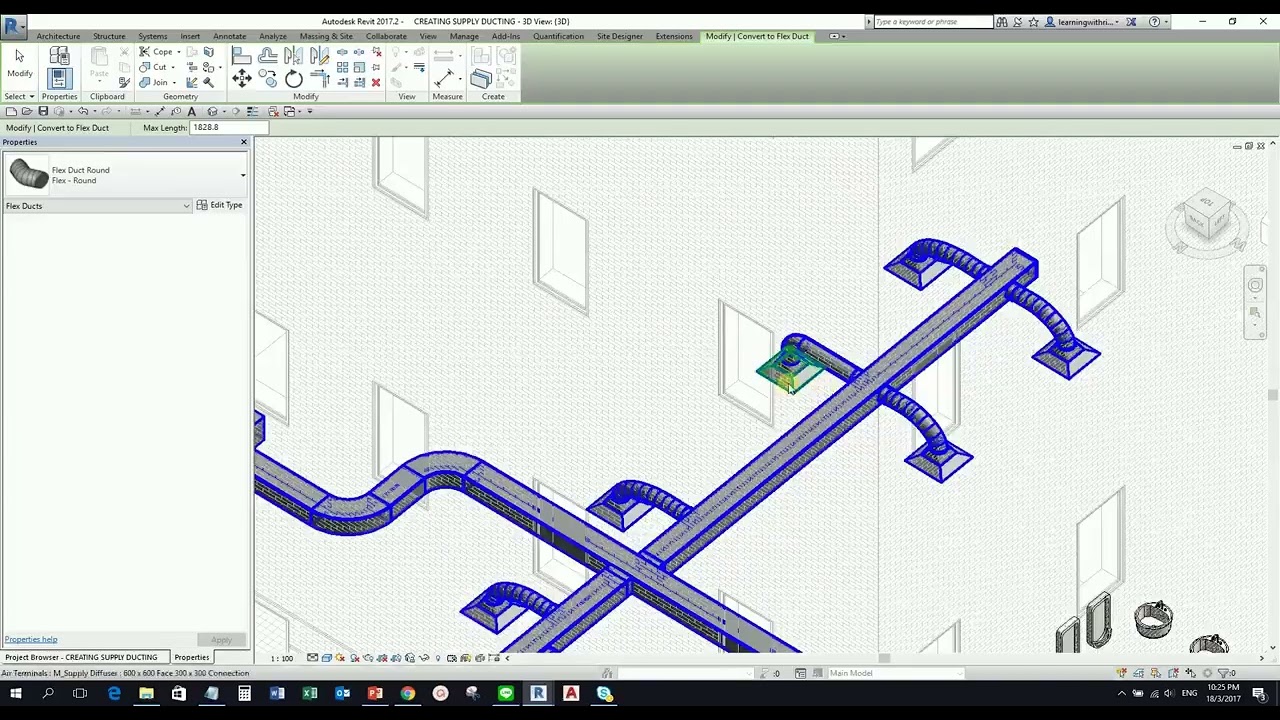Switch to the Collaborate tab
The height and width of the screenshot is (720, 1280).
pyautogui.click(x=386, y=36)
